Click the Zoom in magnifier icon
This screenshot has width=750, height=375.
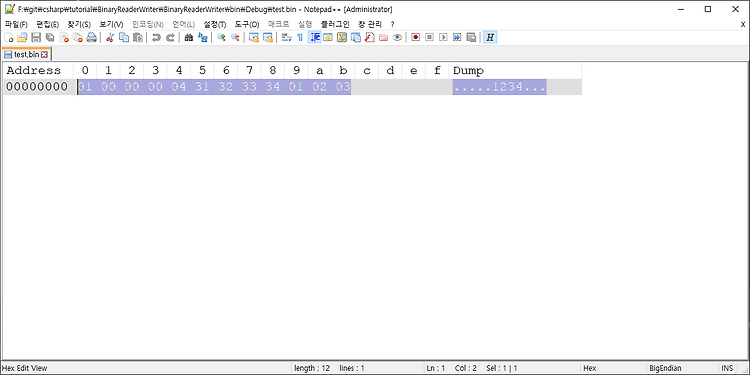coord(221,37)
